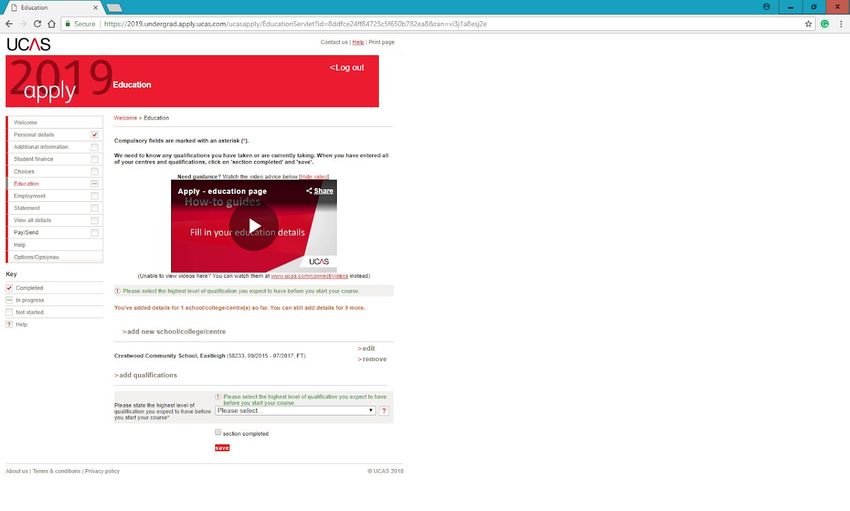Click the Employment status box
This screenshot has width=850, height=511.
tap(94, 196)
